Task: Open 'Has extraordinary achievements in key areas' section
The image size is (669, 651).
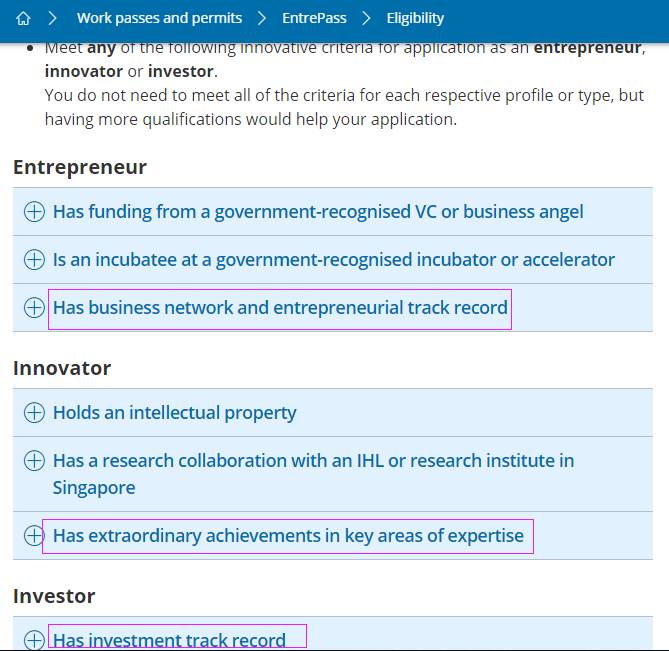Action: 288,536
